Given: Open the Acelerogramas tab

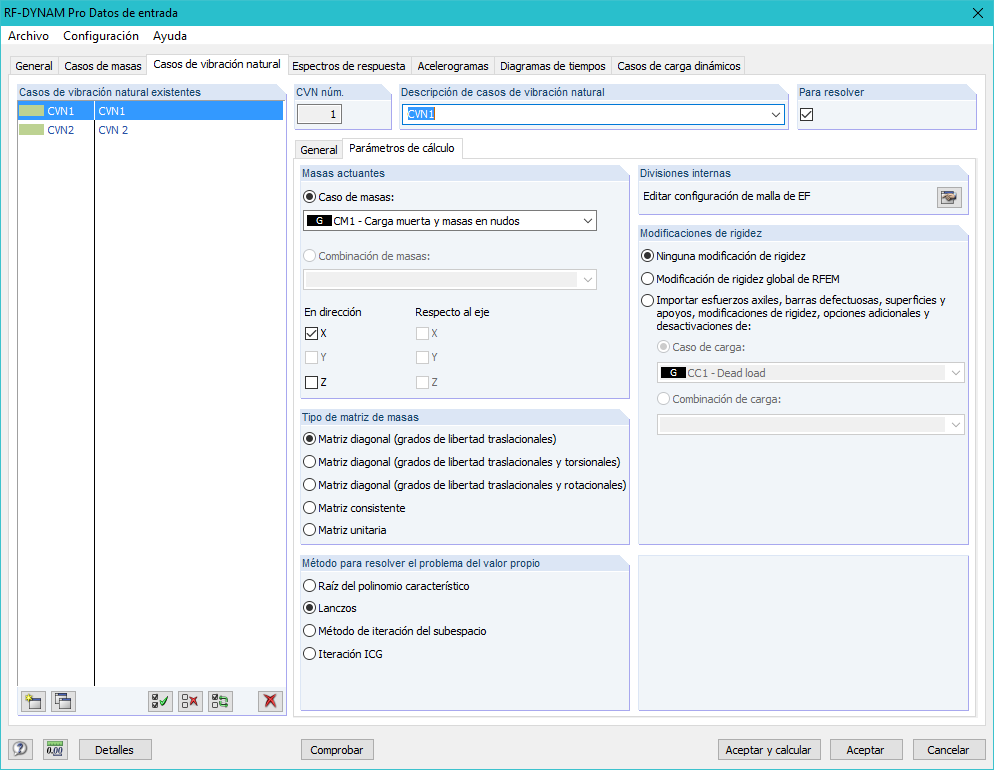Looking at the screenshot, I should coord(453,66).
